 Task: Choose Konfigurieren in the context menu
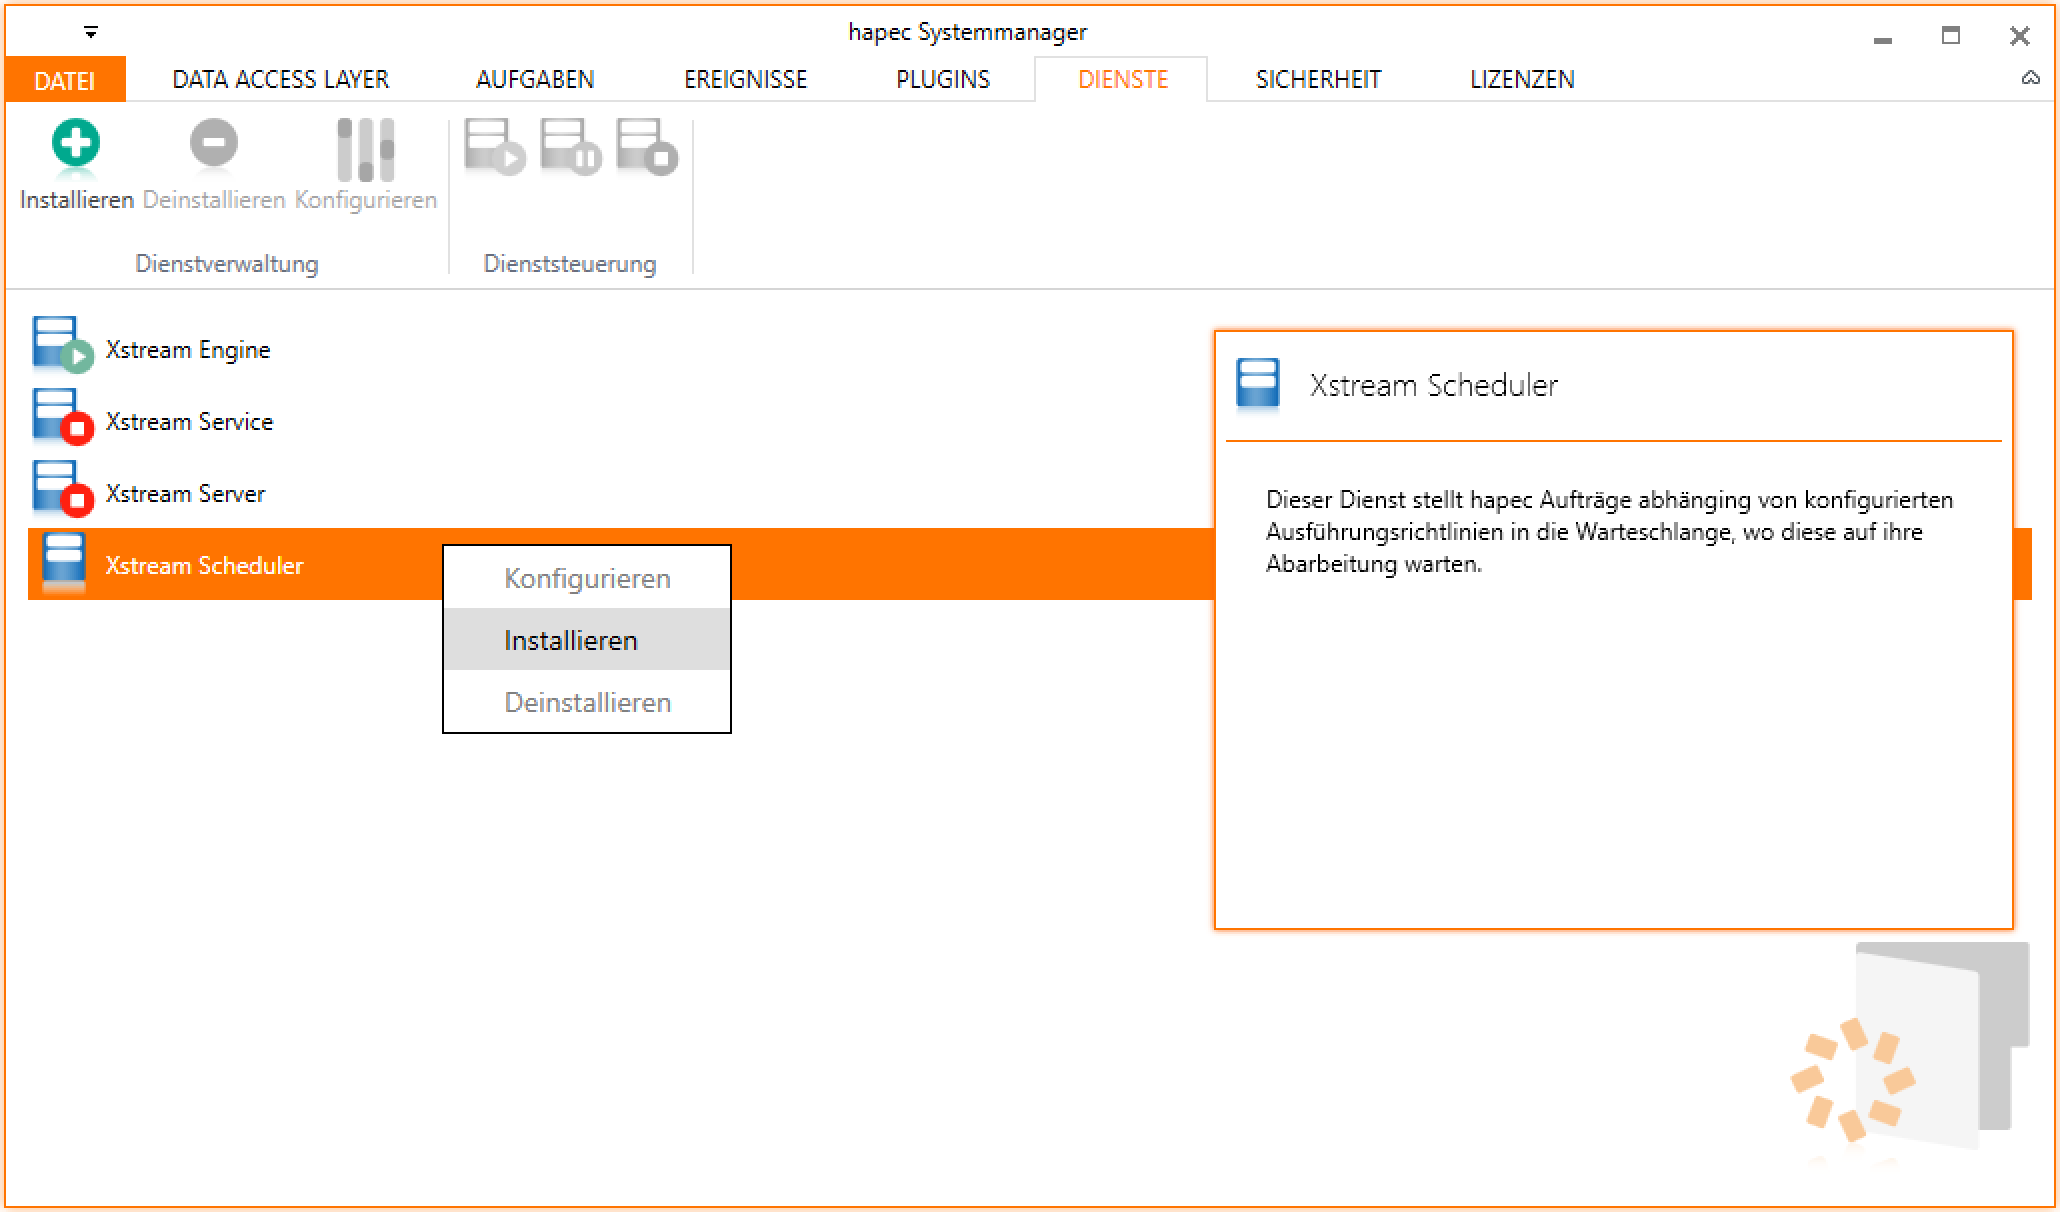[x=587, y=578]
